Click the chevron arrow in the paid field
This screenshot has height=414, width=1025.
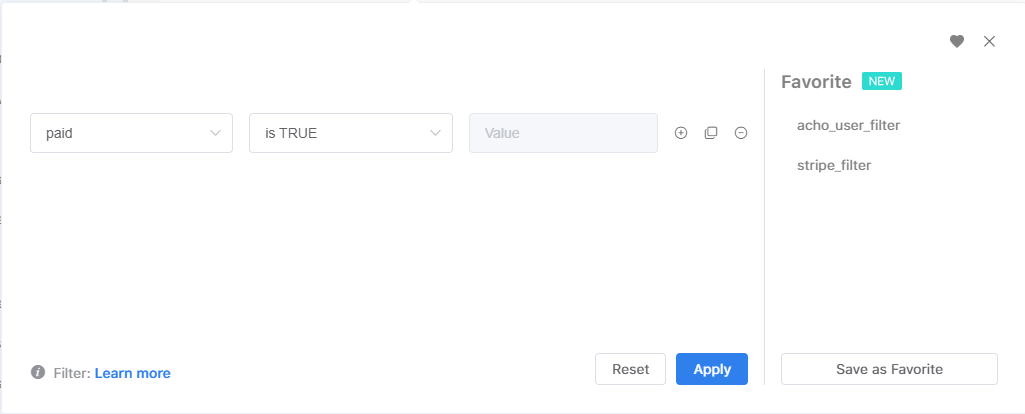pyautogui.click(x=215, y=133)
